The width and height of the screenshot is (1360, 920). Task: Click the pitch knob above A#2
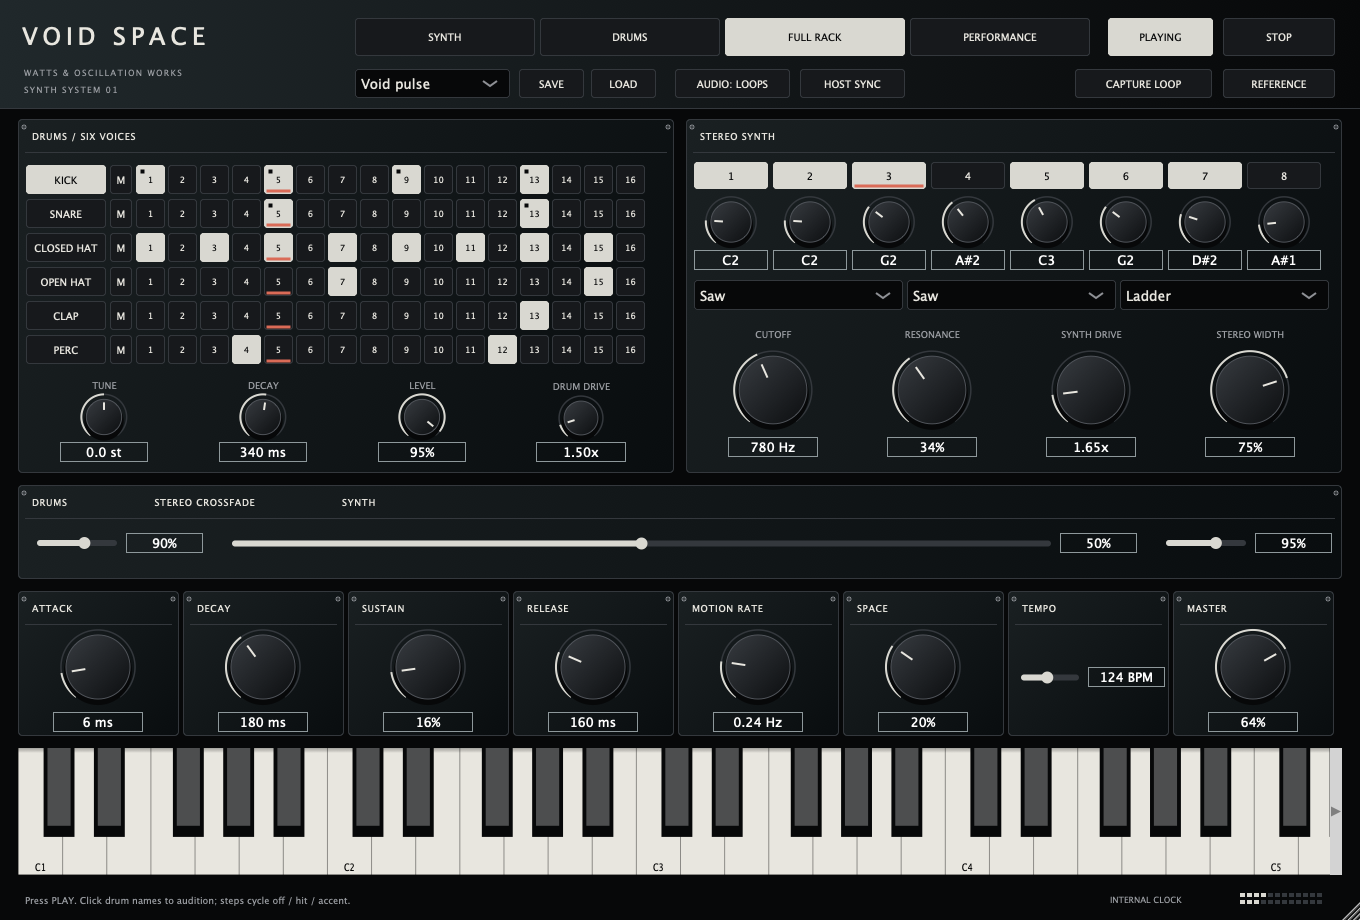pos(968,222)
